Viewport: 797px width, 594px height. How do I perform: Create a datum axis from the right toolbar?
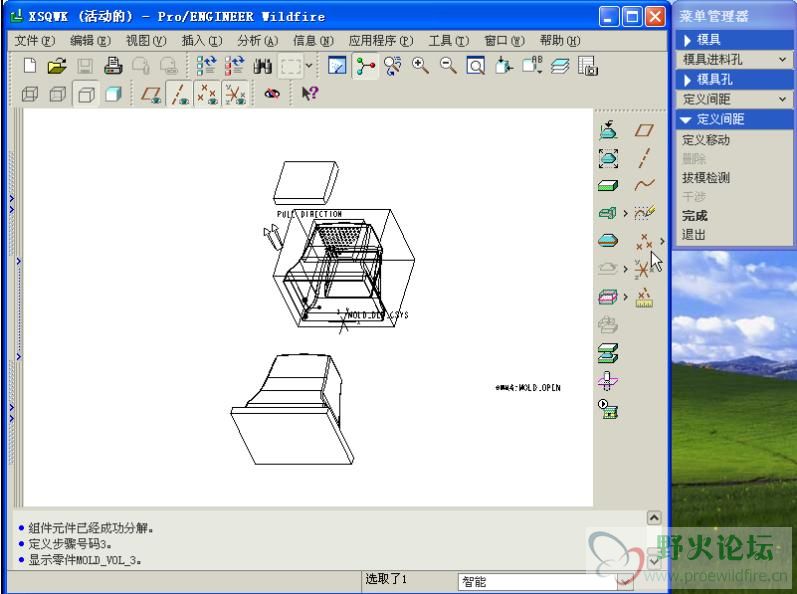[644, 158]
